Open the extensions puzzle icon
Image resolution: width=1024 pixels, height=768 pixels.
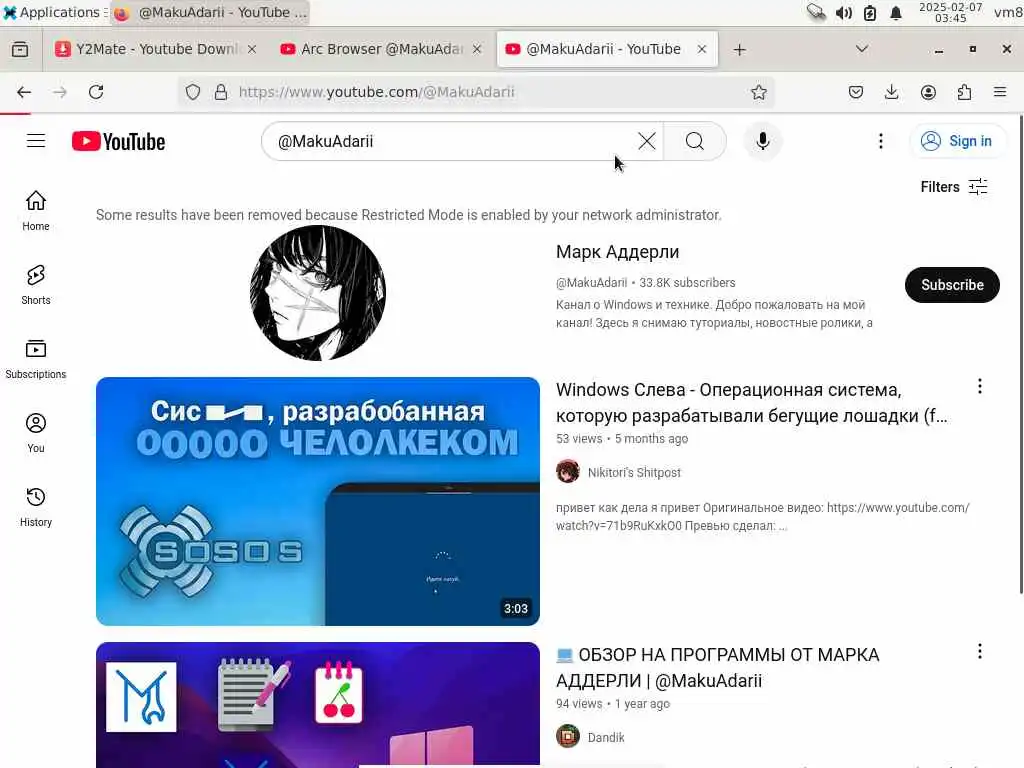pyautogui.click(x=964, y=92)
